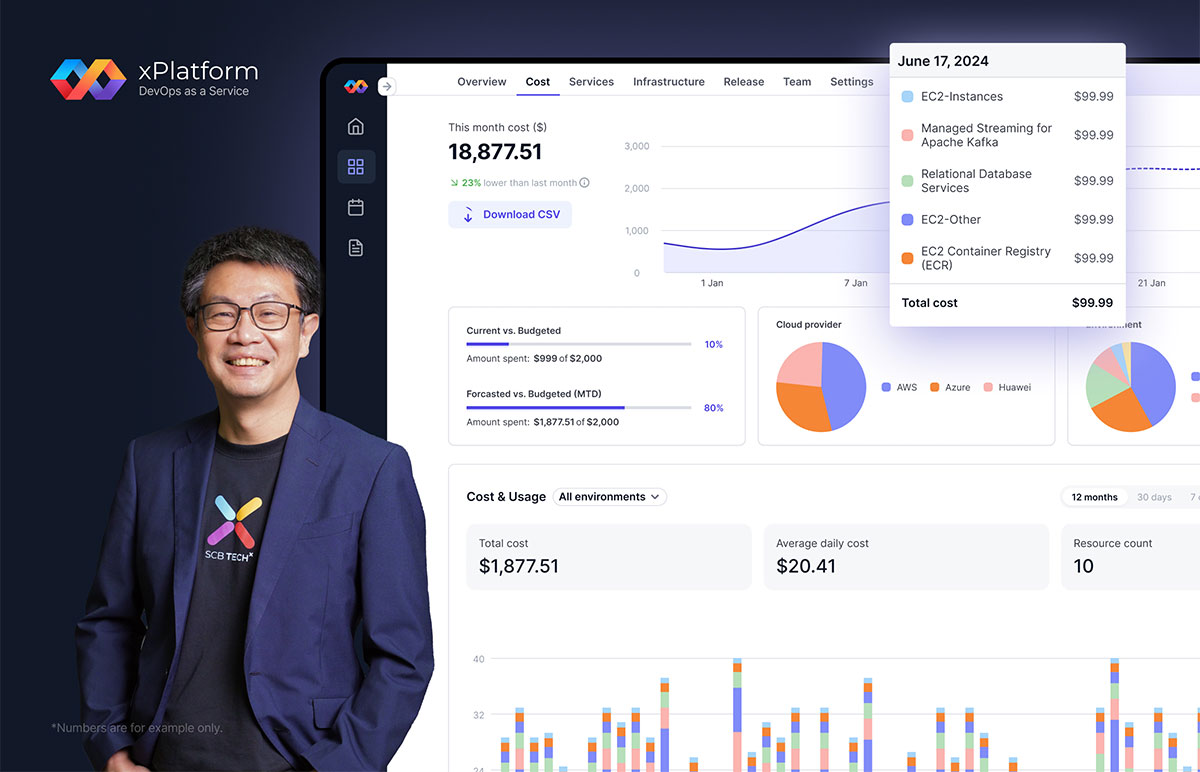The height and width of the screenshot is (772, 1200).
Task: Expand the sidebar with the arrow button
Action: point(387,87)
